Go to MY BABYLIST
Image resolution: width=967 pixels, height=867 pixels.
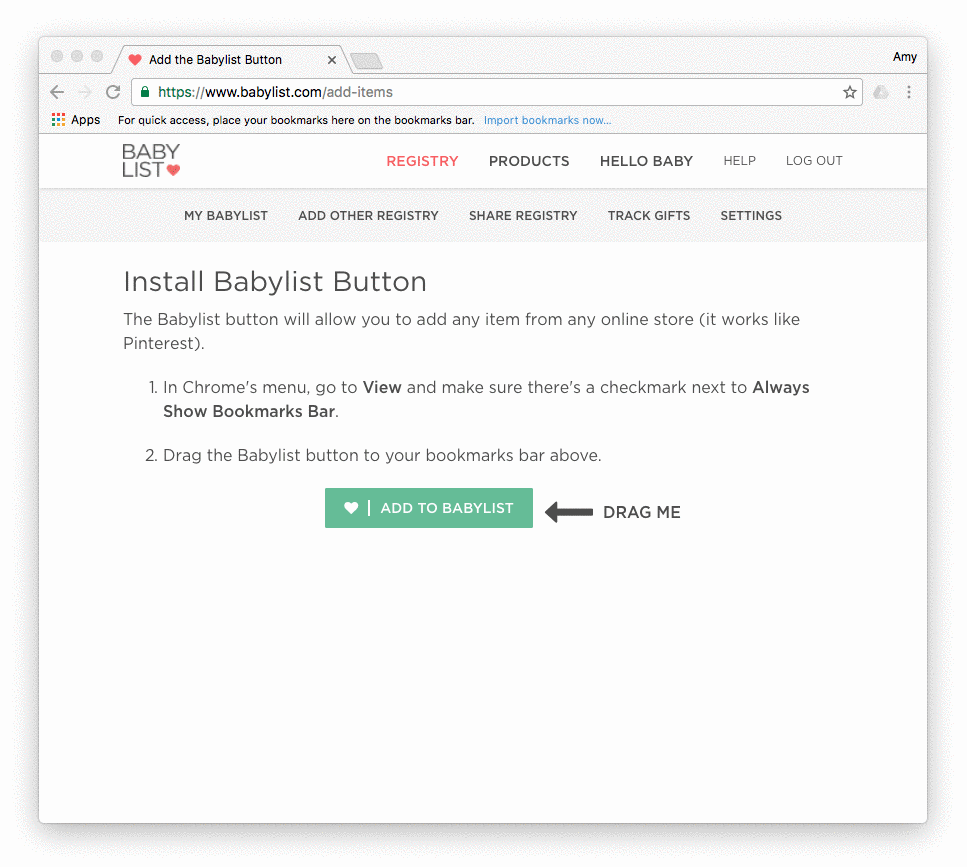226,216
